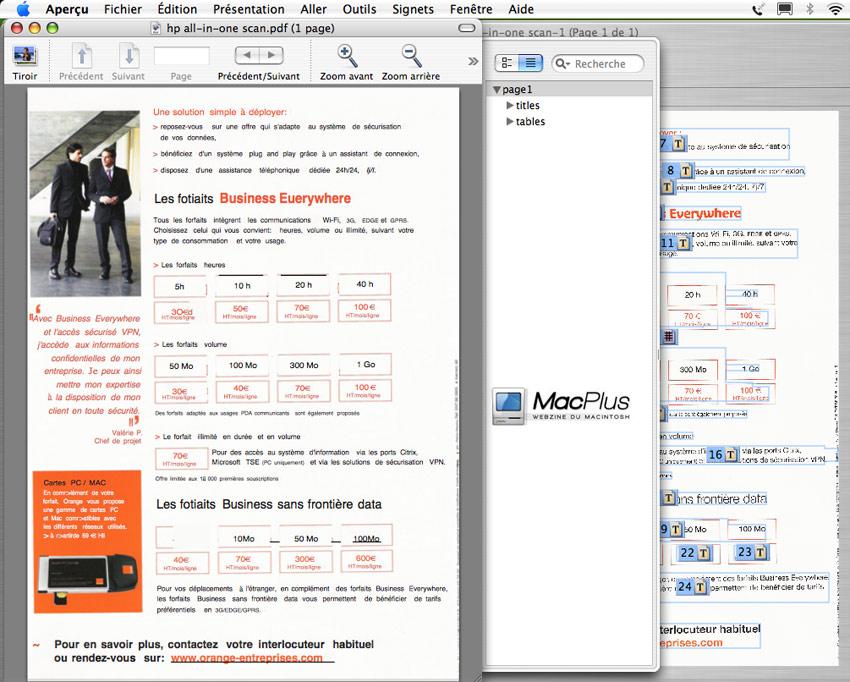The image size is (850, 682).
Task: Open the Aller menu
Action: coord(313,9)
